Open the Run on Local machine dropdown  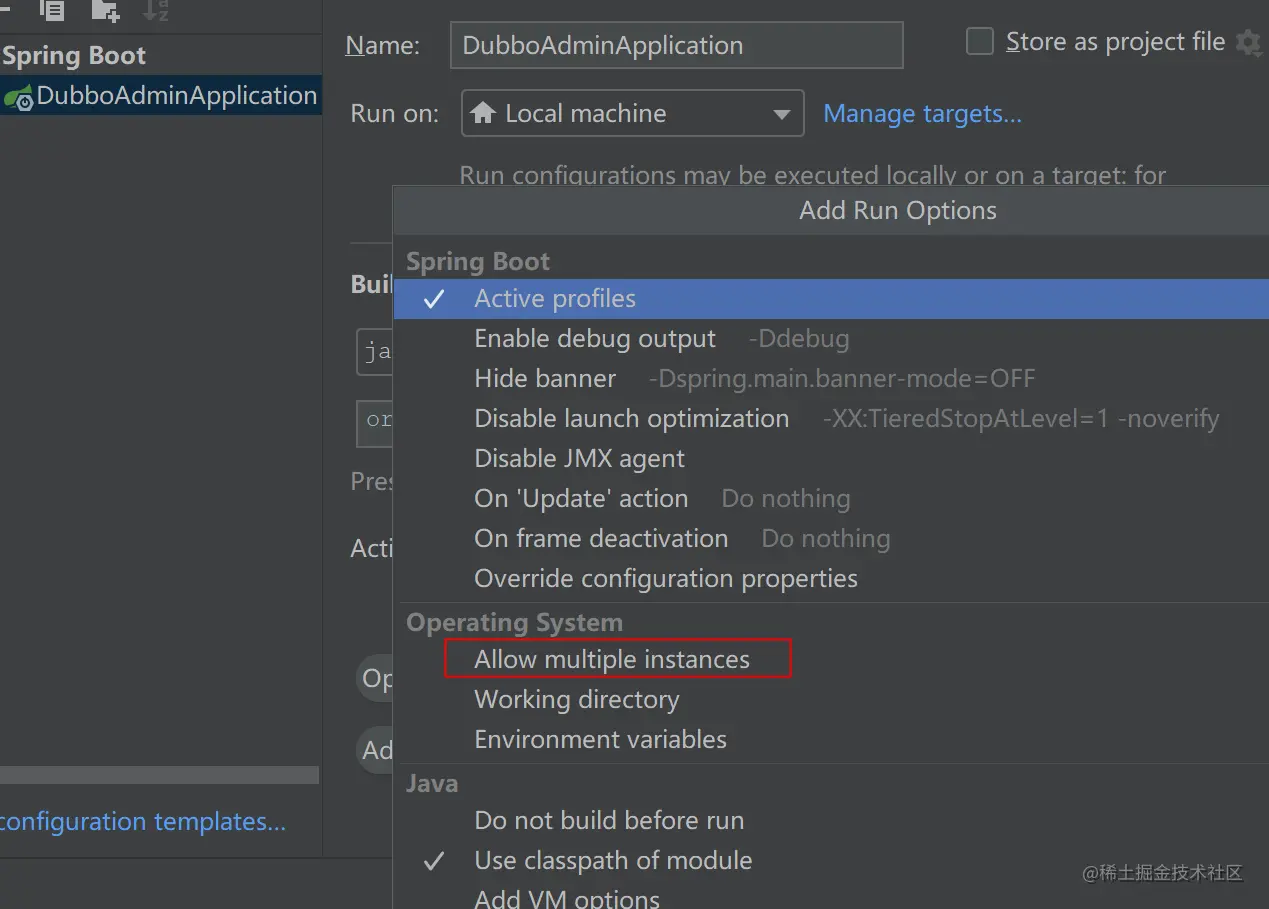pos(632,113)
